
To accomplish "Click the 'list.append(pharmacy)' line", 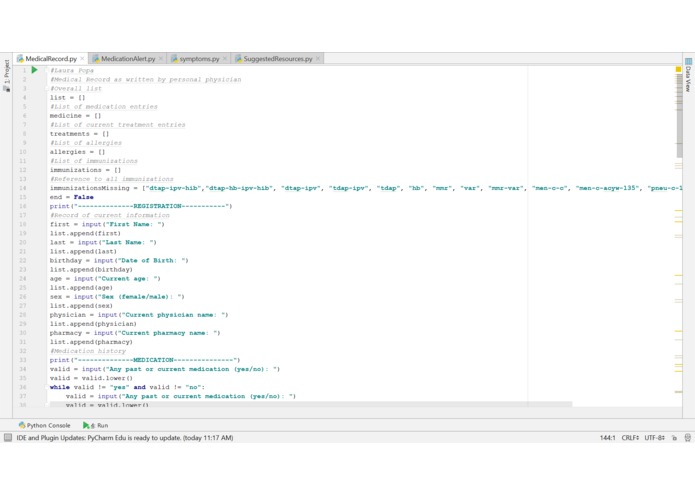I will pos(91,342).
